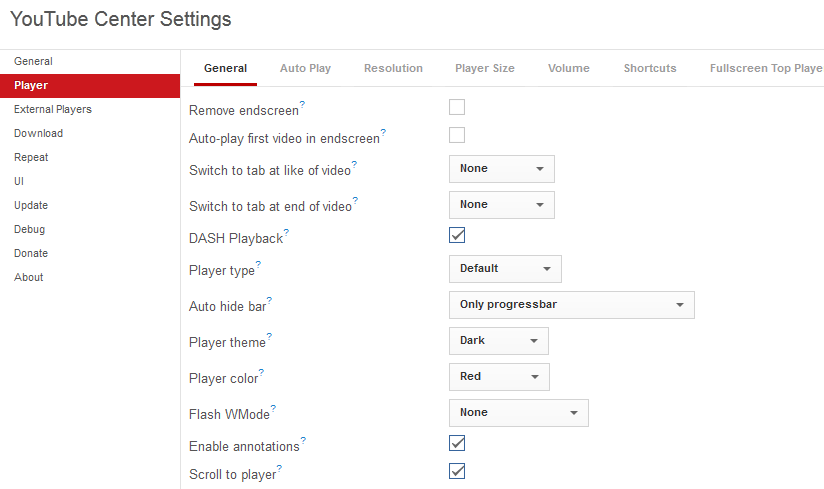The image size is (824, 489).
Task: Open Update settings category
Action: coord(90,205)
